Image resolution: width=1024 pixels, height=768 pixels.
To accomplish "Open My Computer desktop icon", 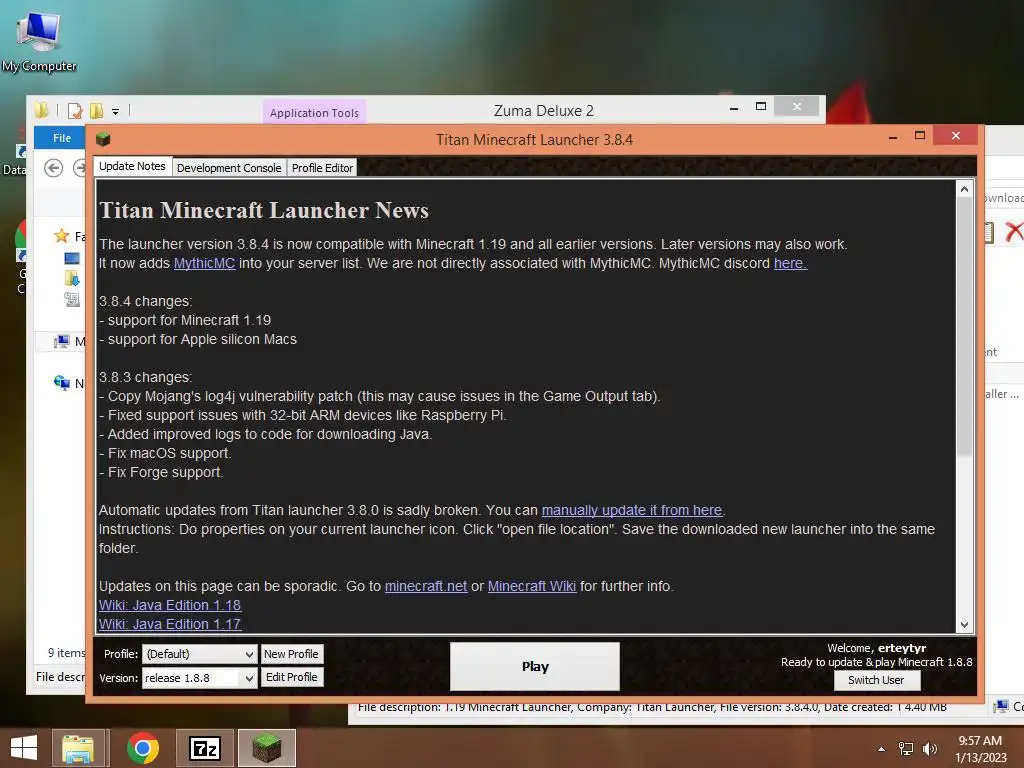I will tap(39, 40).
